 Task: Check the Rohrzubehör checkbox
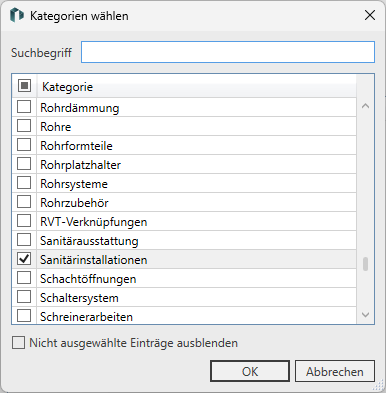(24, 202)
